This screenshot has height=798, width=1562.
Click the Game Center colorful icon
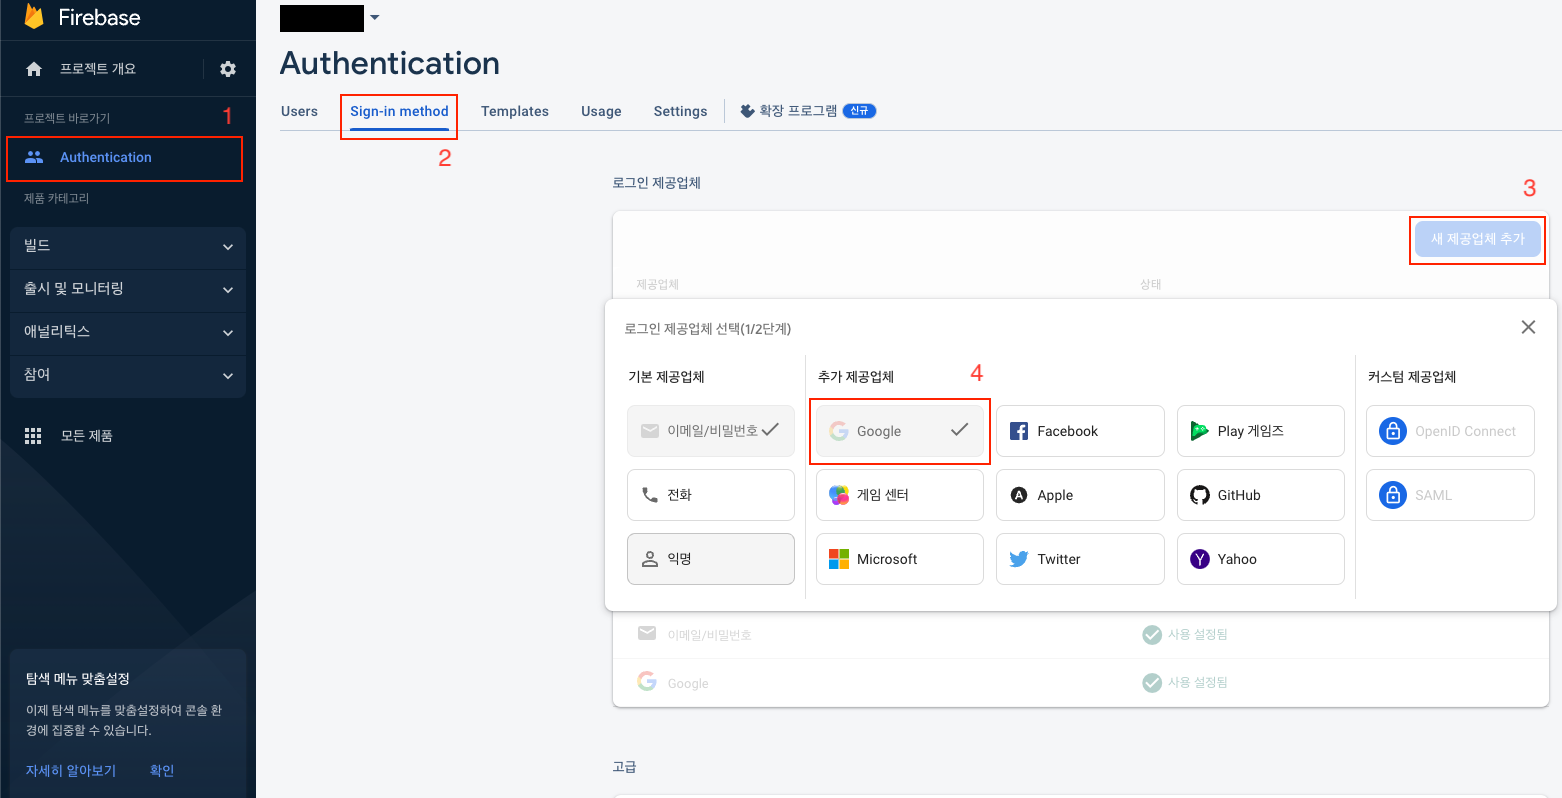click(x=839, y=495)
